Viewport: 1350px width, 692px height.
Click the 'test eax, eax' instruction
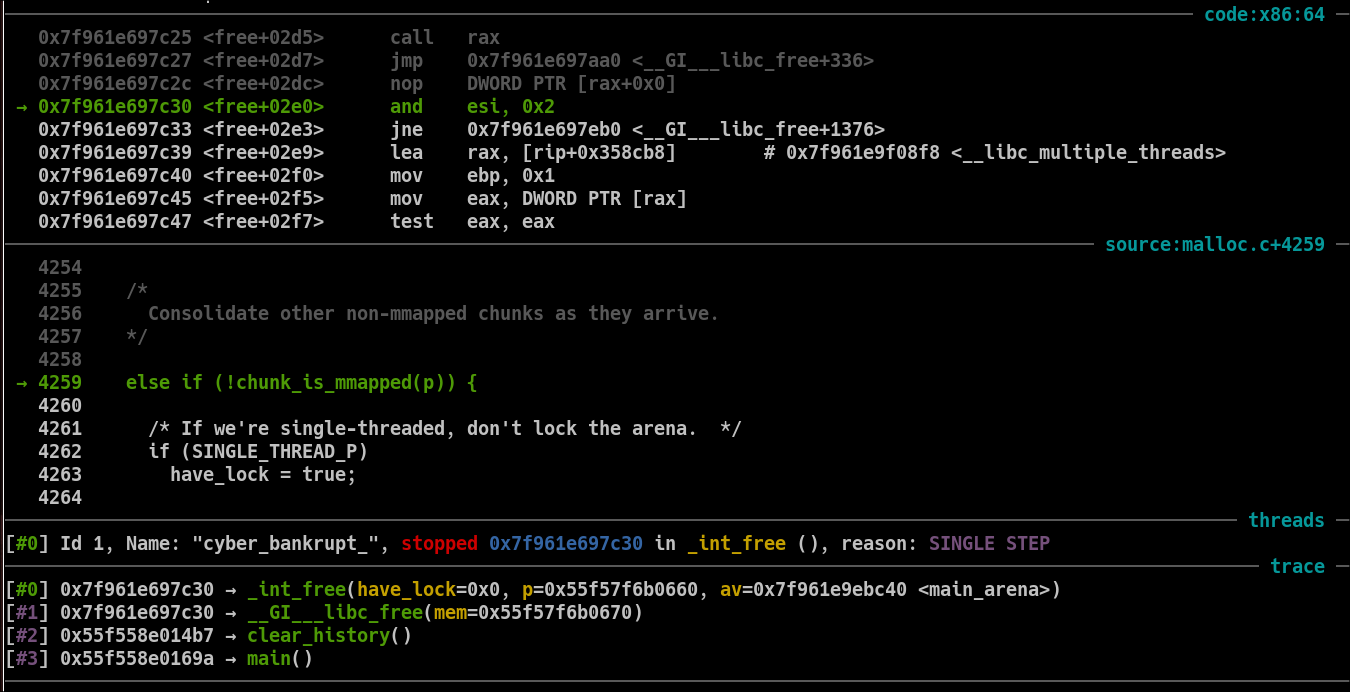click(472, 222)
